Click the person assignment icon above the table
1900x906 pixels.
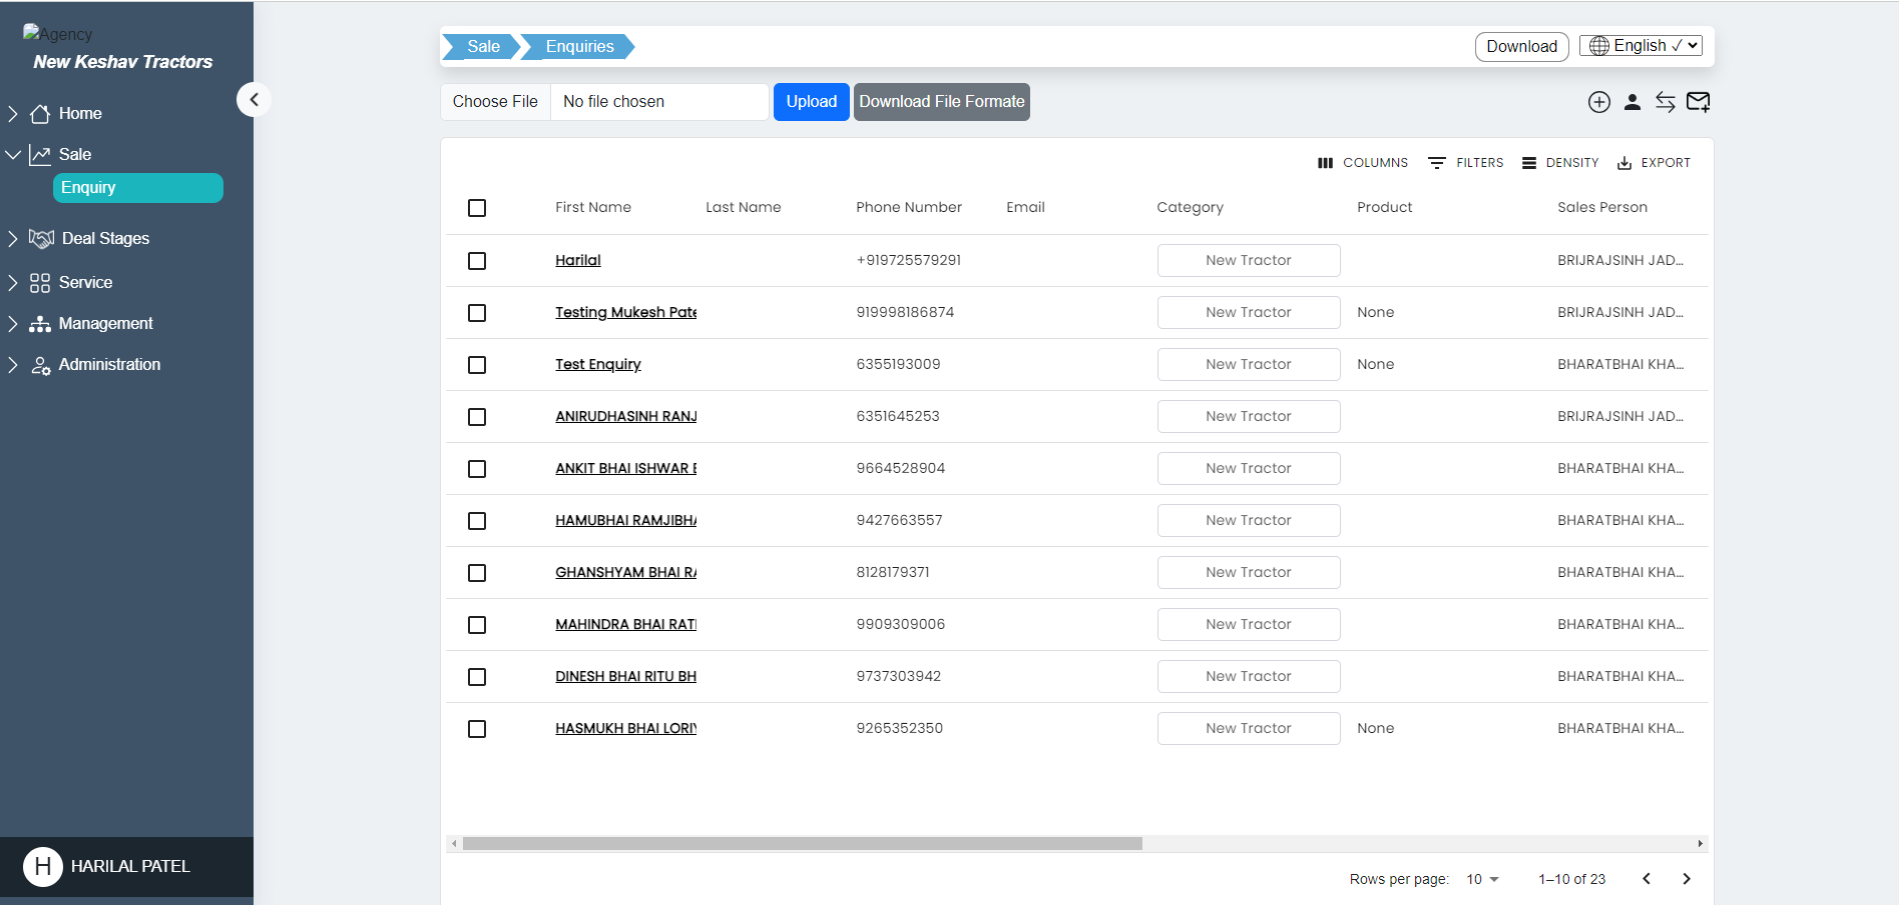pyautogui.click(x=1632, y=101)
